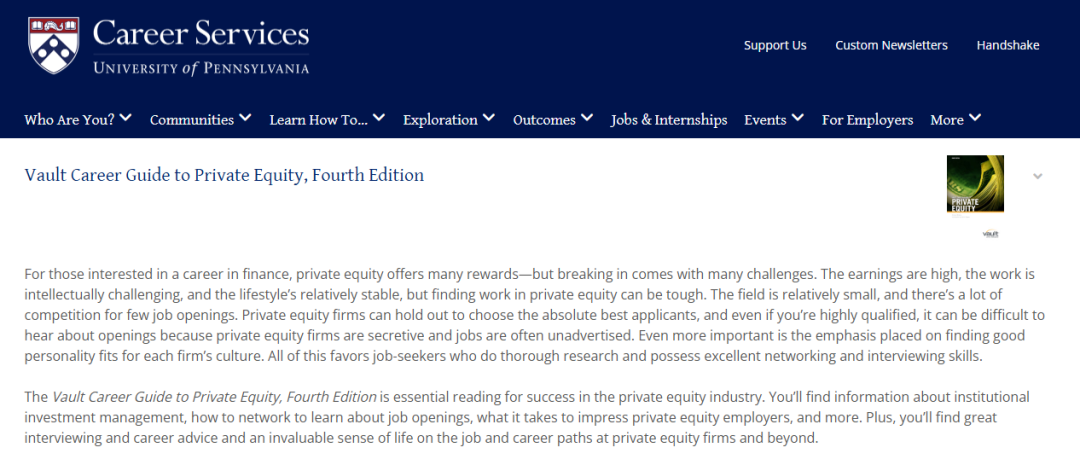Open the Events dropdown menu
The image size is (1080, 465).
774,119
